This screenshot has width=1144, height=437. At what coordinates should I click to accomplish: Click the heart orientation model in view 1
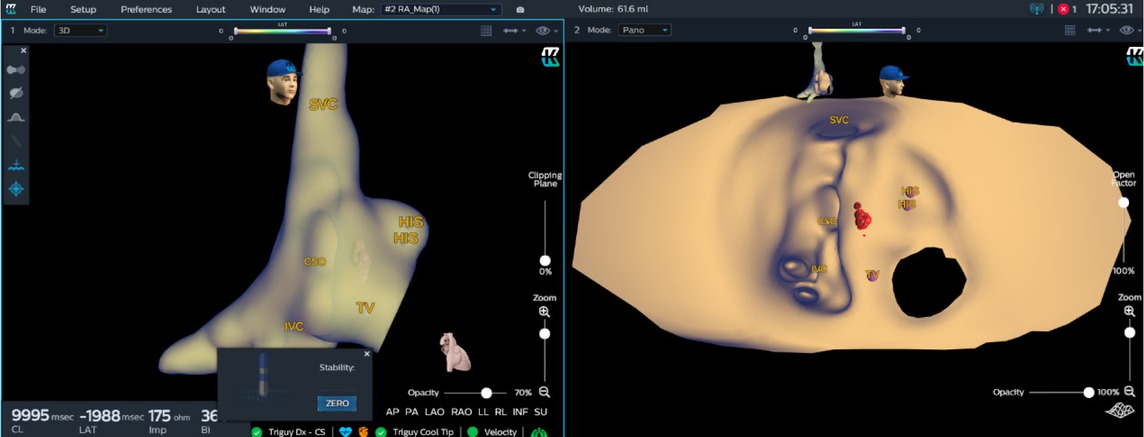pyautogui.click(x=455, y=352)
